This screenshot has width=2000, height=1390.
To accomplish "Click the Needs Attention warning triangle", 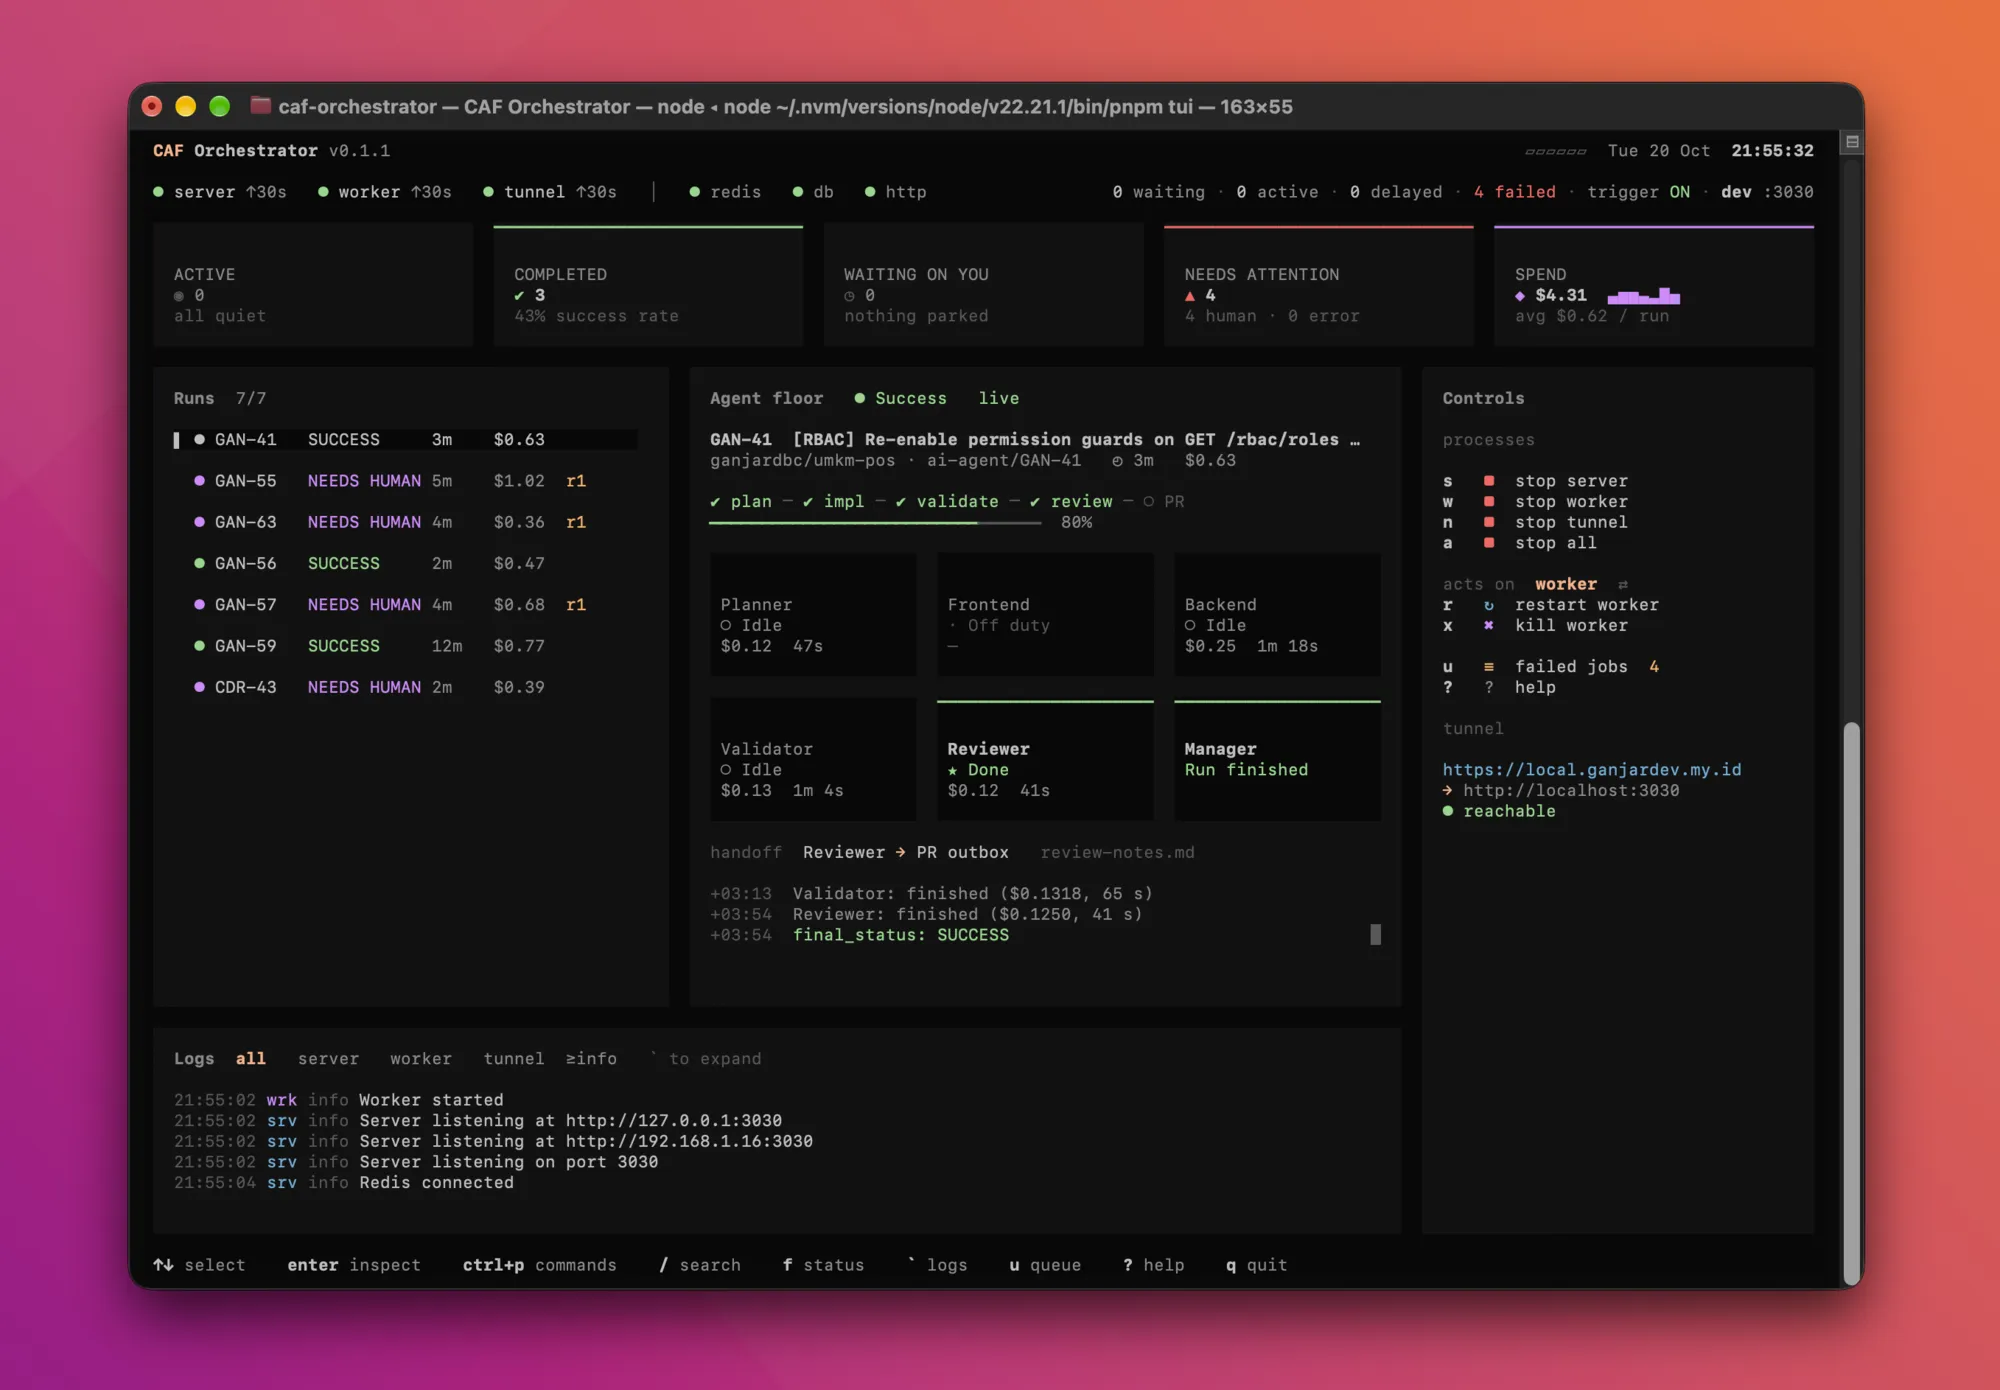I will click(1190, 296).
